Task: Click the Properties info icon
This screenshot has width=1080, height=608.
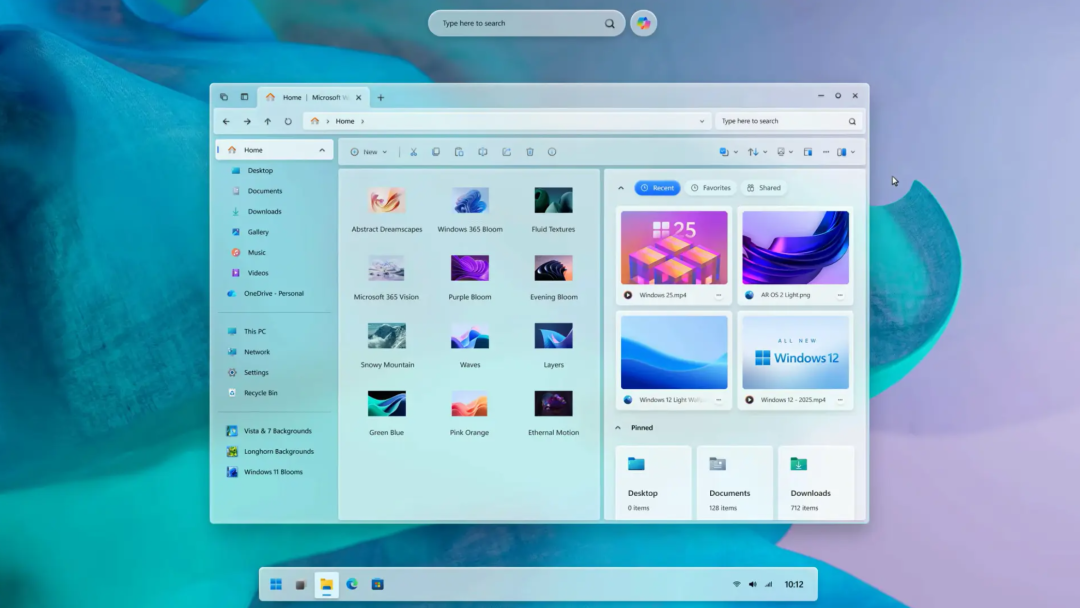Action: 552,152
